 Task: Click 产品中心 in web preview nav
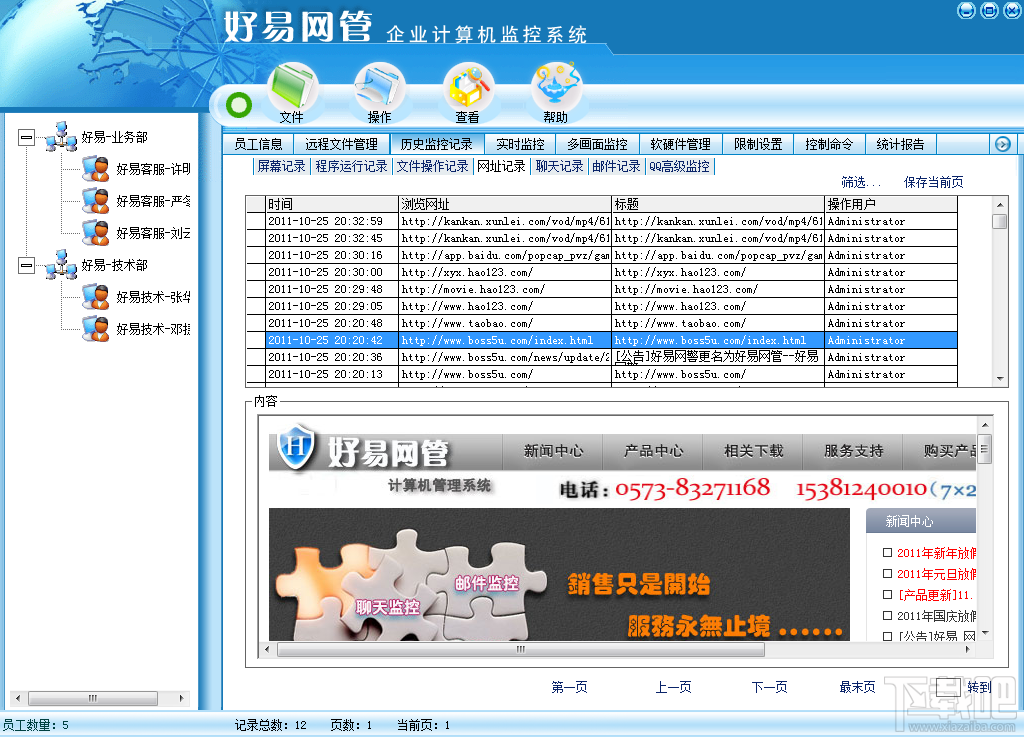click(x=653, y=451)
